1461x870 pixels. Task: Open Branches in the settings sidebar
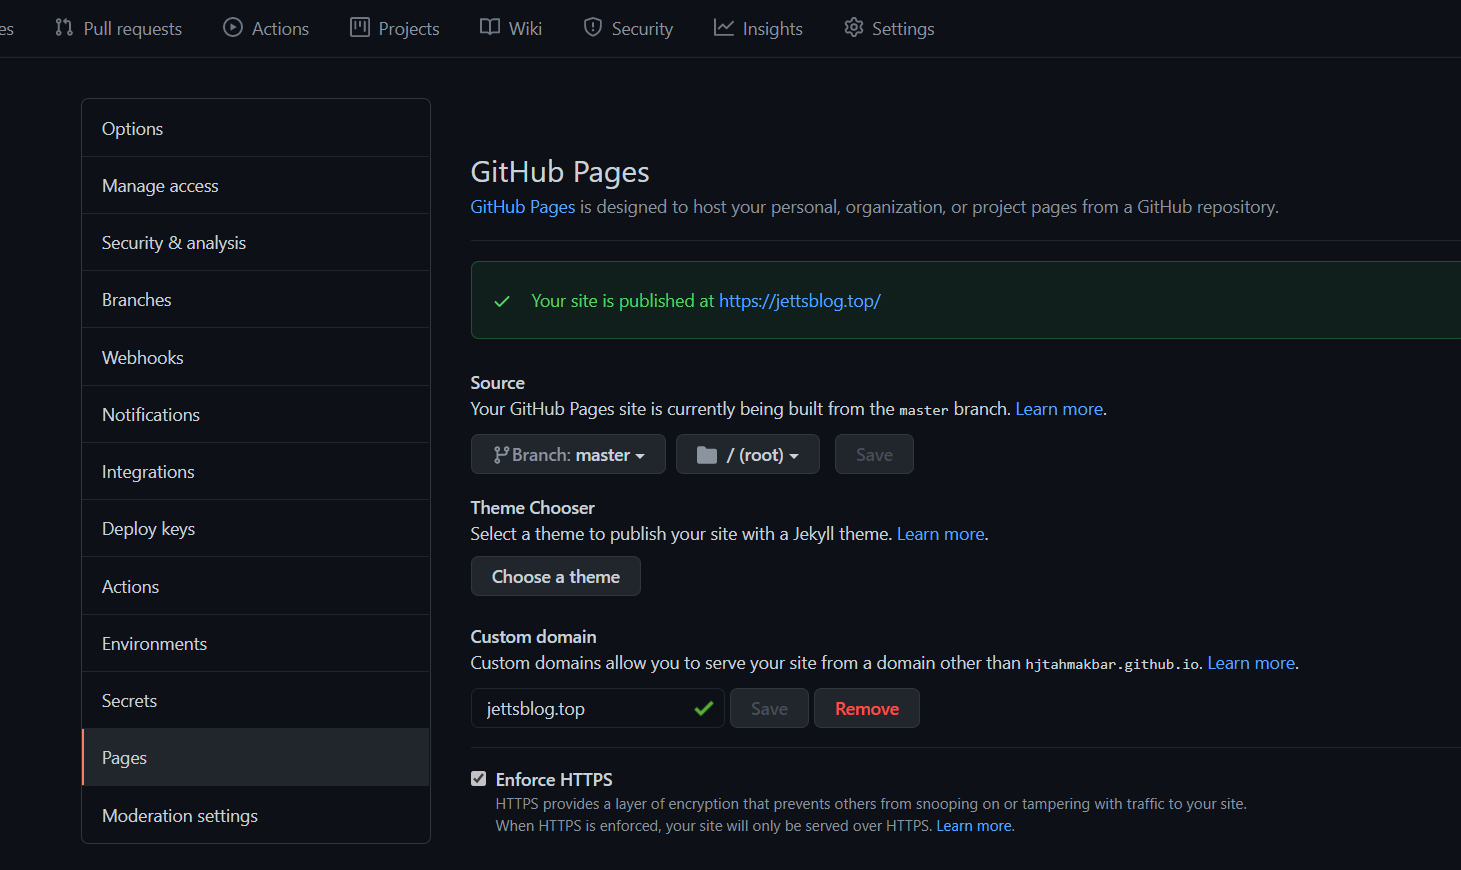(137, 300)
